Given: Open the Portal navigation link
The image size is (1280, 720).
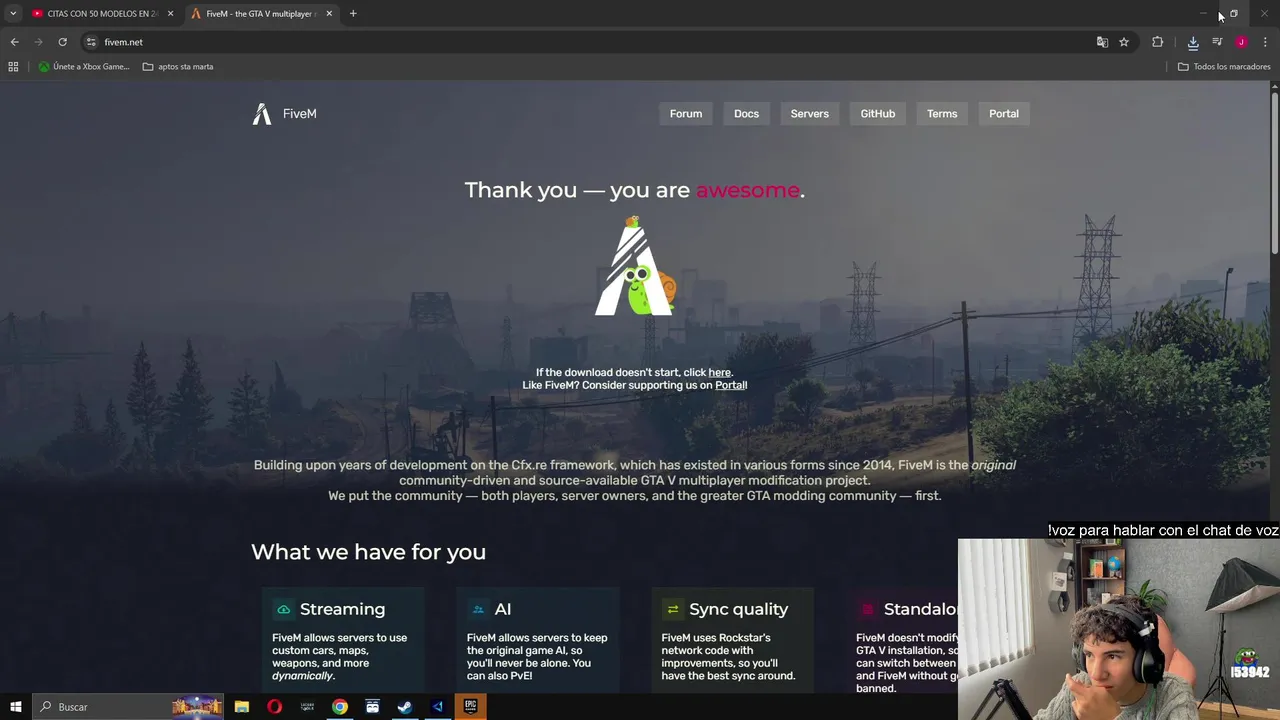Looking at the screenshot, I should pyautogui.click(x=1003, y=114).
